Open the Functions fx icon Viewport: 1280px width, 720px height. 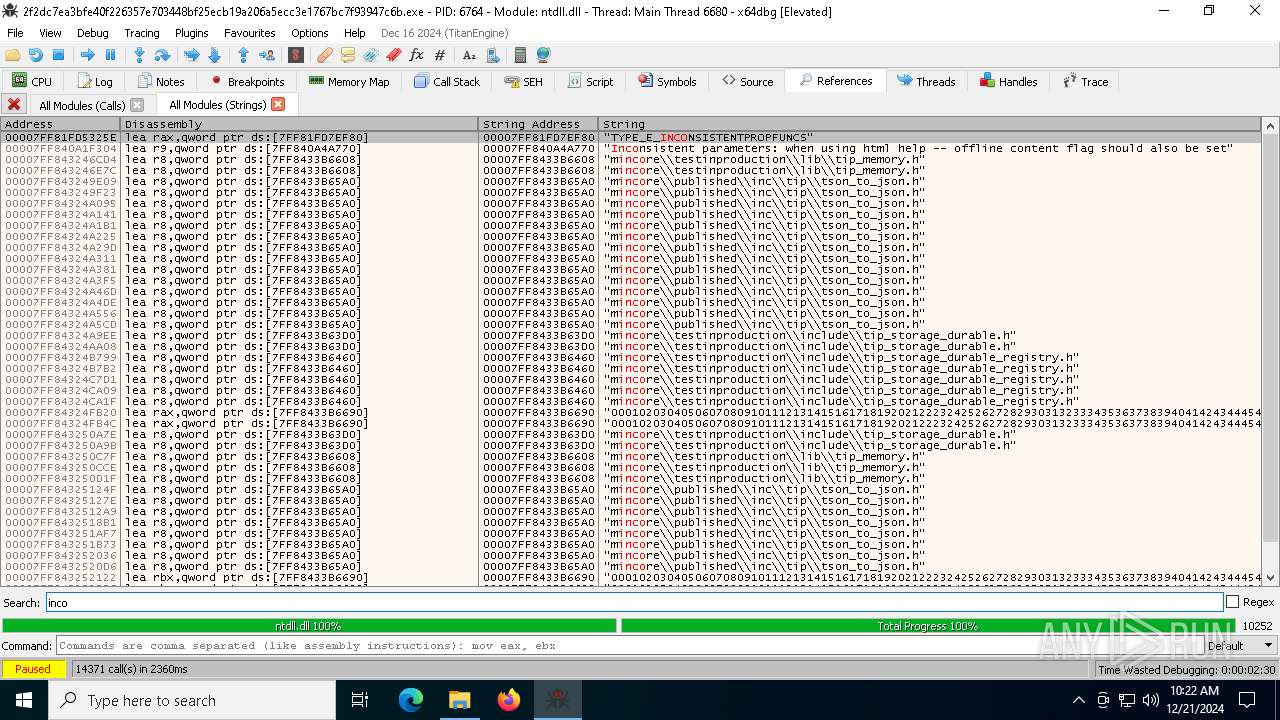pyautogui.click(x=417, y=55)
